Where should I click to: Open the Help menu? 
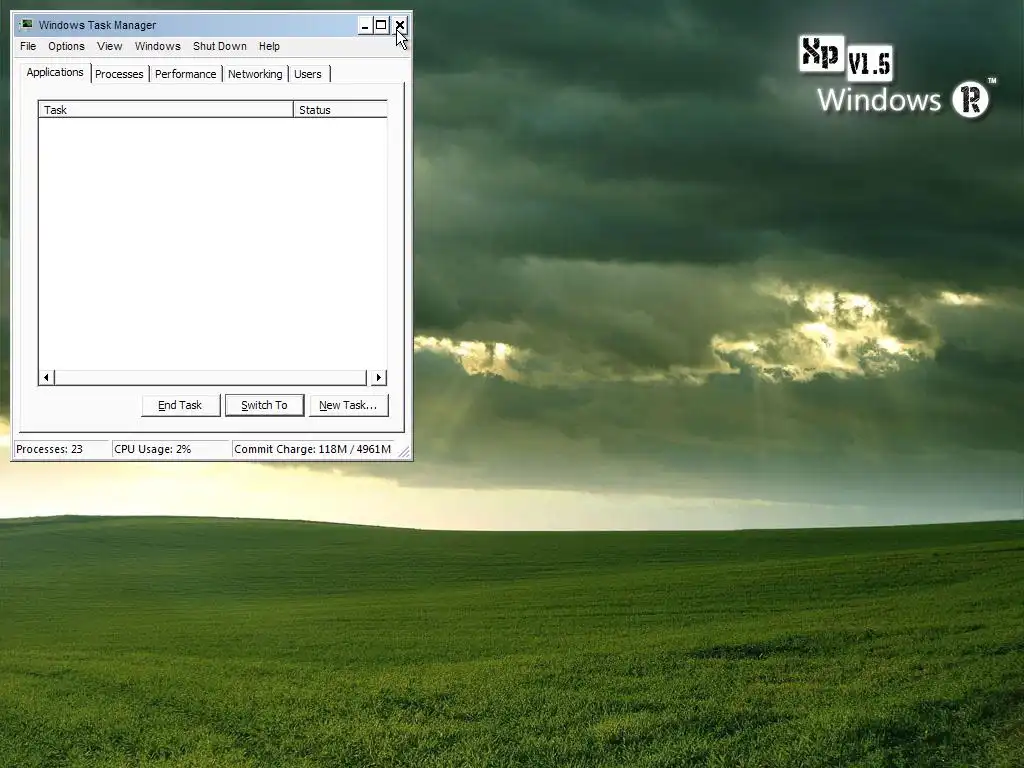269,46
